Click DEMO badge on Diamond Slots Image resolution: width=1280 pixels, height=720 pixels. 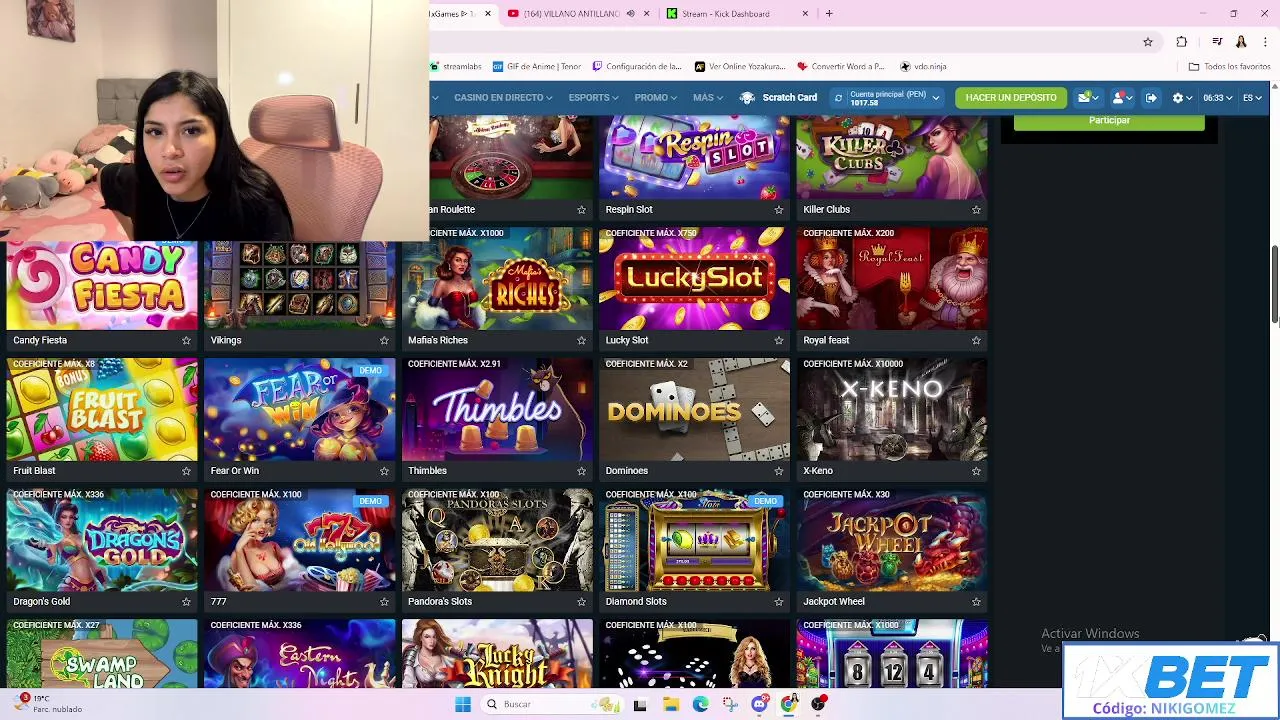tap(765, 501)
